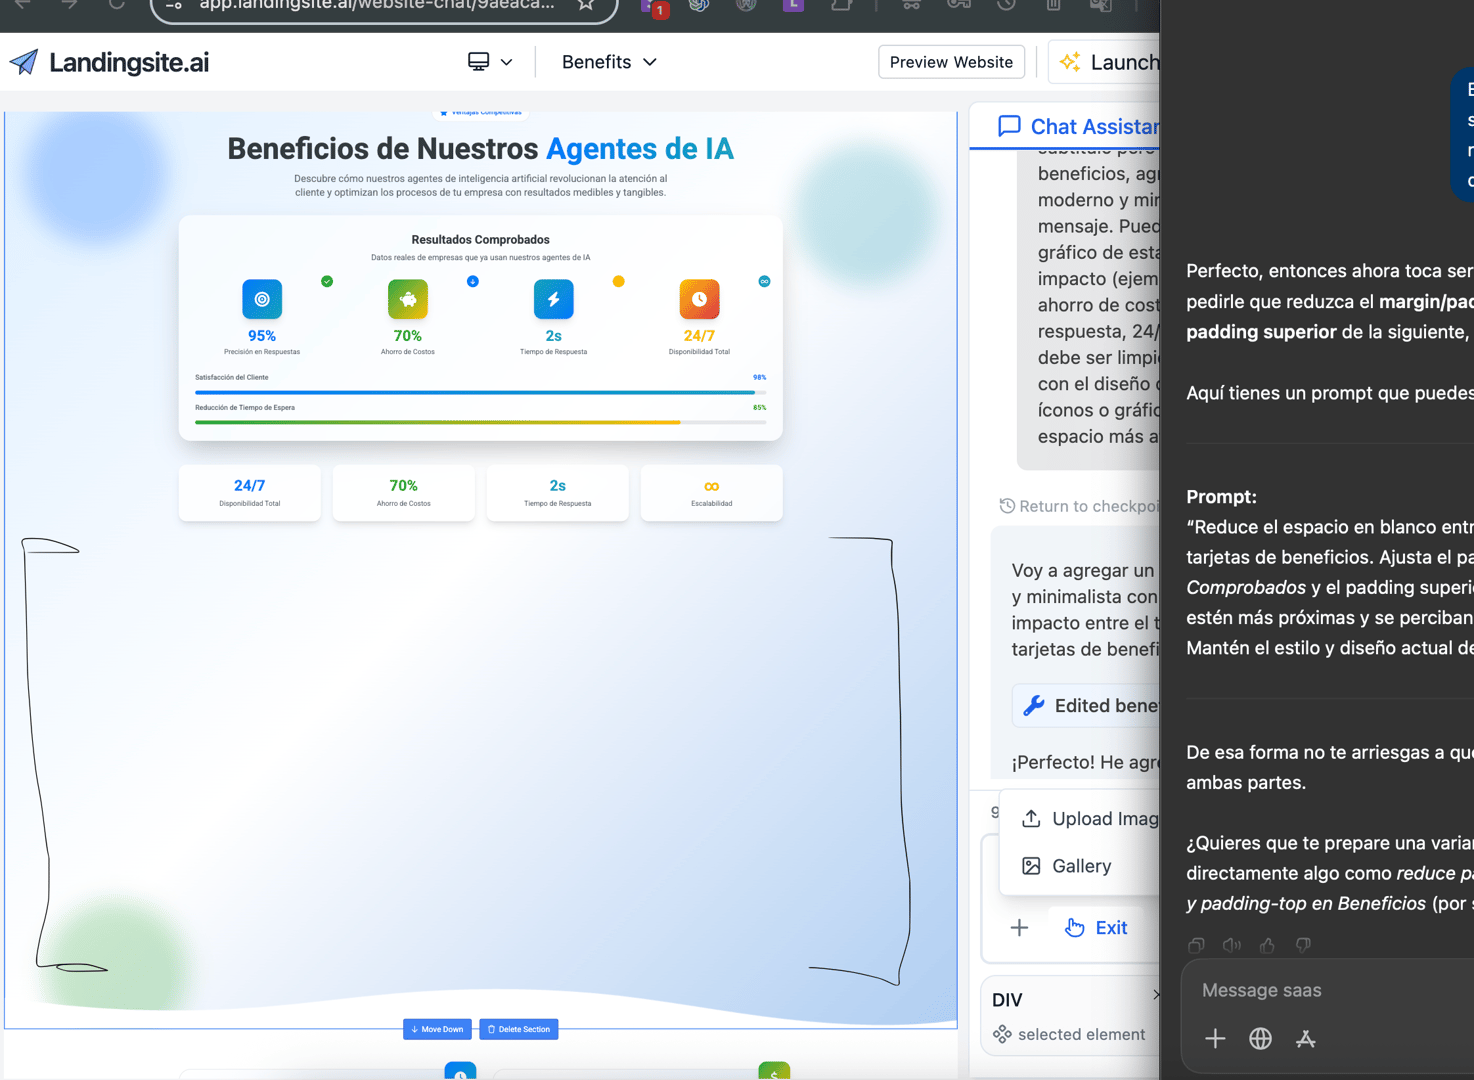Click the Edited benefits wrench entry
Screen dimensions: 1474x1080
(x=1088, y=706)
